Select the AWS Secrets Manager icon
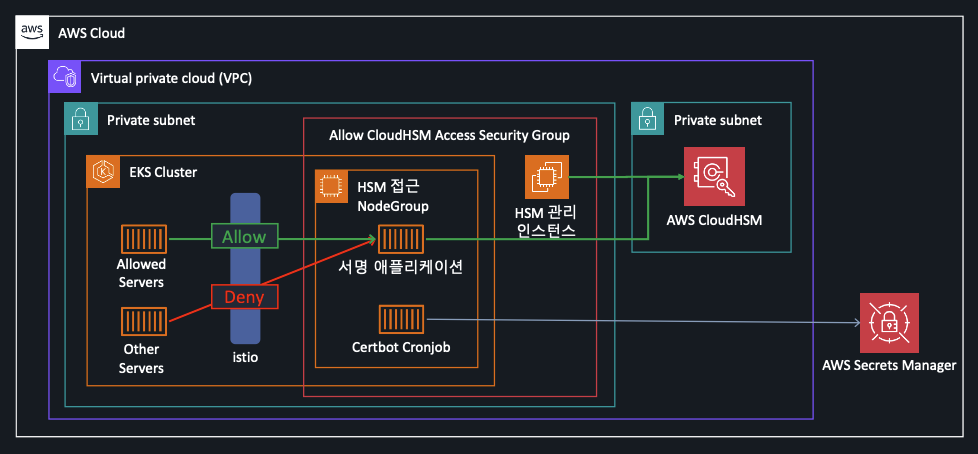The image size is (978, 454). [889, 323]
